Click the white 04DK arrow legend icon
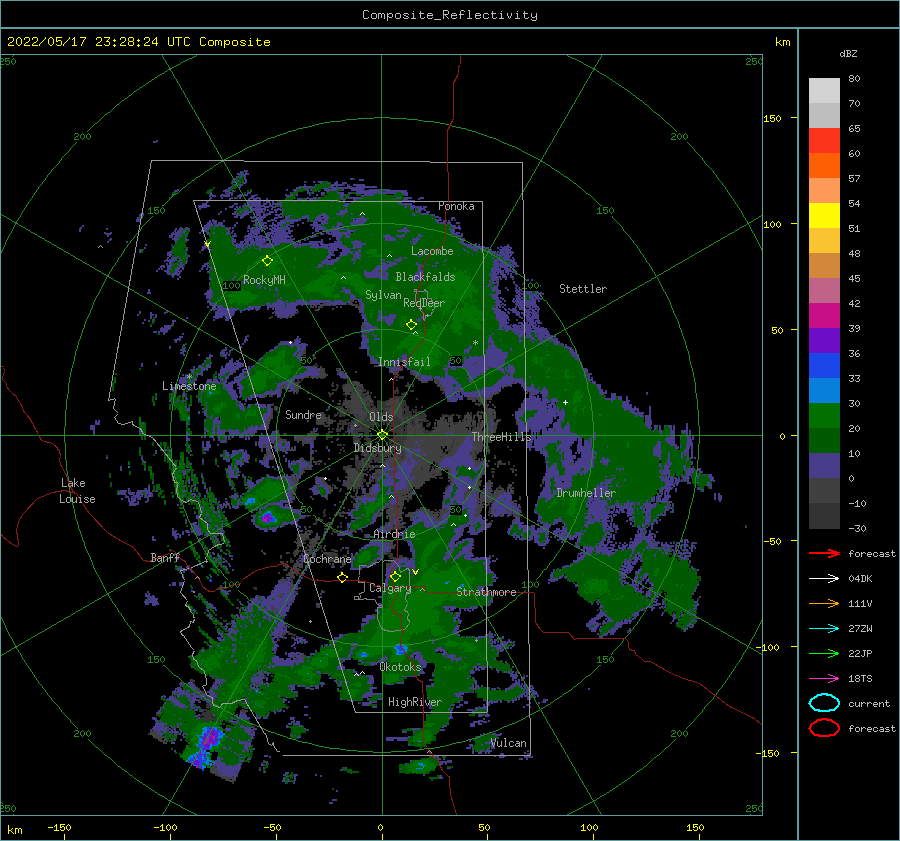Screen dimensions: 900x841 click(x=824, y=578)
